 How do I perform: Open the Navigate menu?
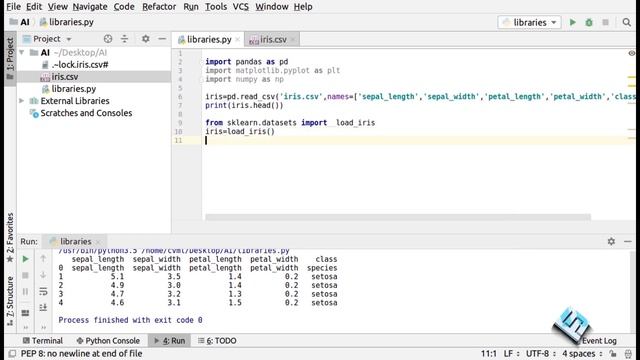pos(90,7)
